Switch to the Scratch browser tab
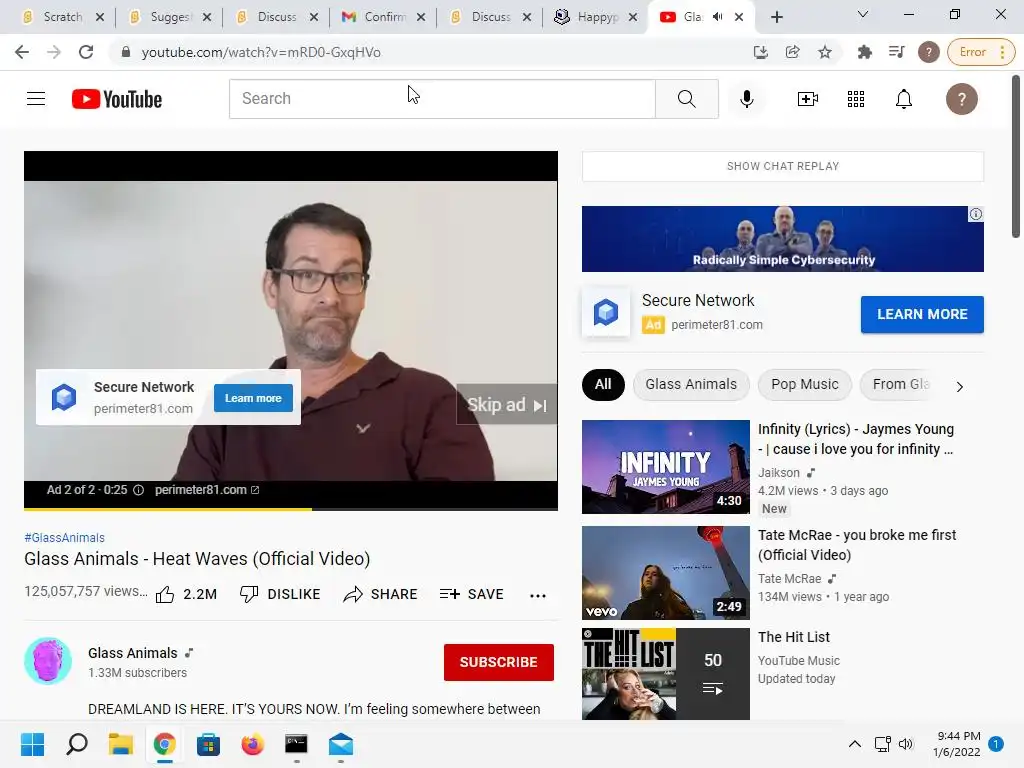 (63, 17)
